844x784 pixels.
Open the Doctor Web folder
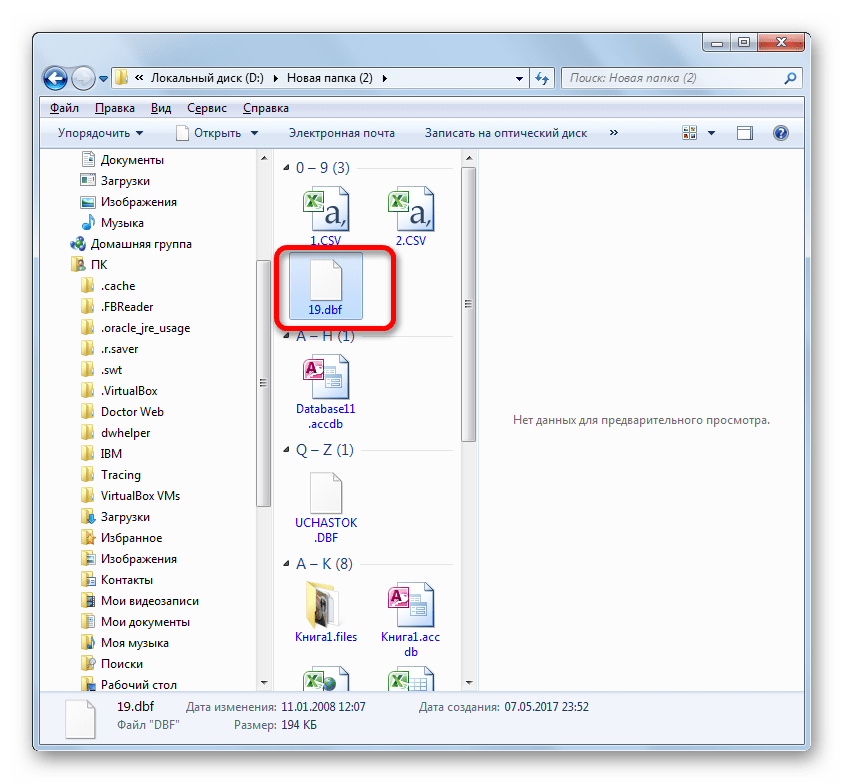pyautogui.click(x=122, y=412)
